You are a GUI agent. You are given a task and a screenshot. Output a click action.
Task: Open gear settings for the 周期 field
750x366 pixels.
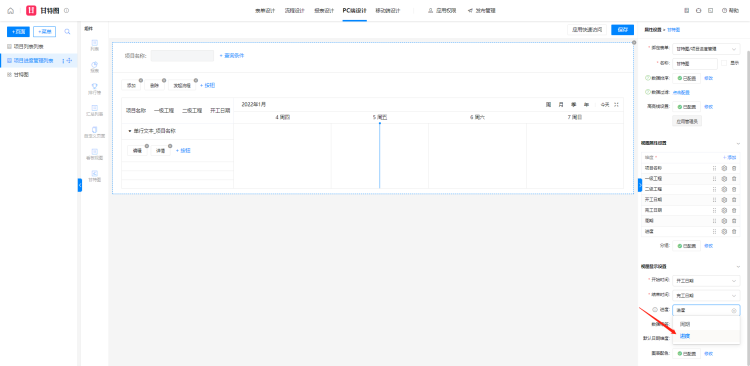[724, 221]
